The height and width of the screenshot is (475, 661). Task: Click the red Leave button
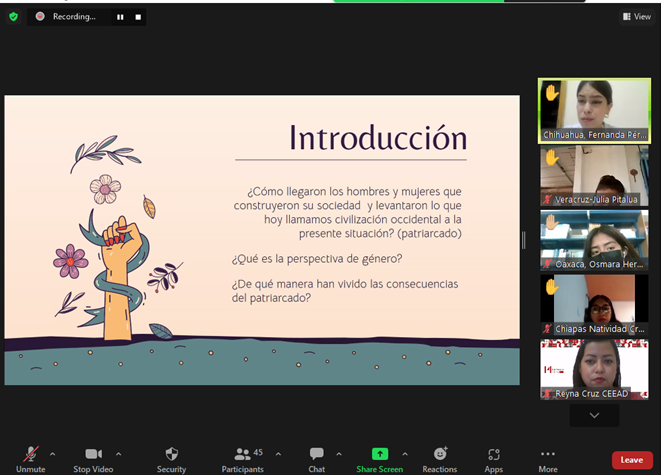[632, 460]
